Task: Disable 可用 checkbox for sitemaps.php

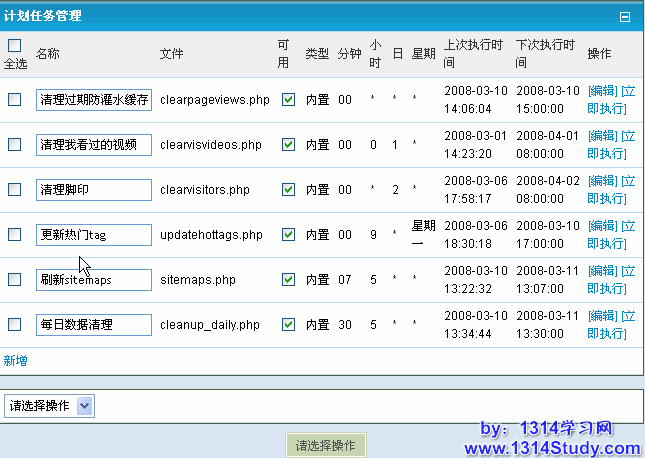Action: [x=288, y=280]
